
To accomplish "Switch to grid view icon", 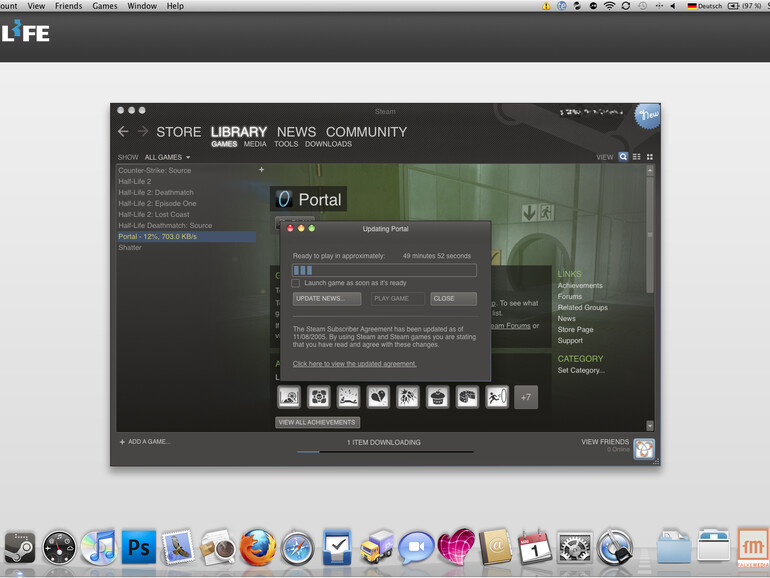I will coord(650,157).
